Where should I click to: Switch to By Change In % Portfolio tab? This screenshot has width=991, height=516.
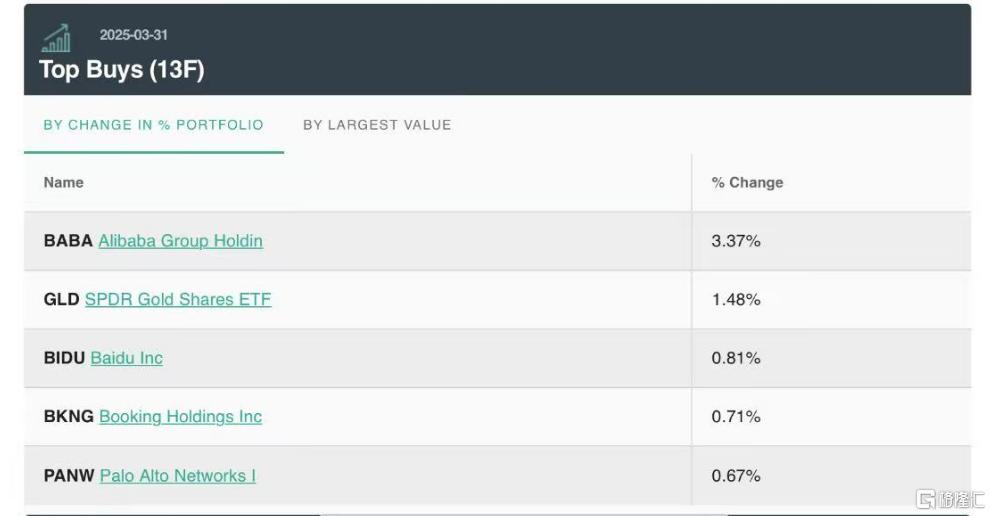(x=154, y=125)
